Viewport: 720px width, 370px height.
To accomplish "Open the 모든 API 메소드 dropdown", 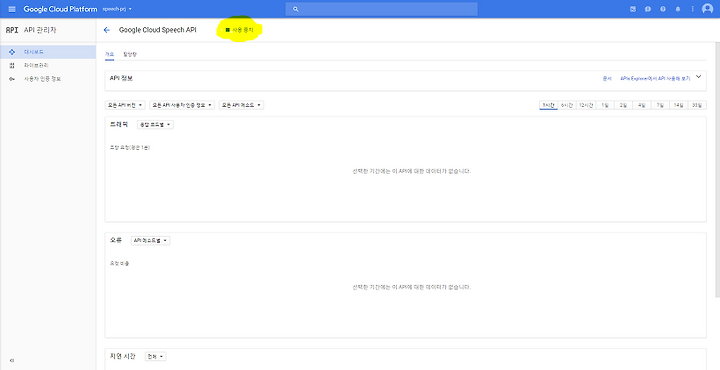I will (x=242, y=105).
